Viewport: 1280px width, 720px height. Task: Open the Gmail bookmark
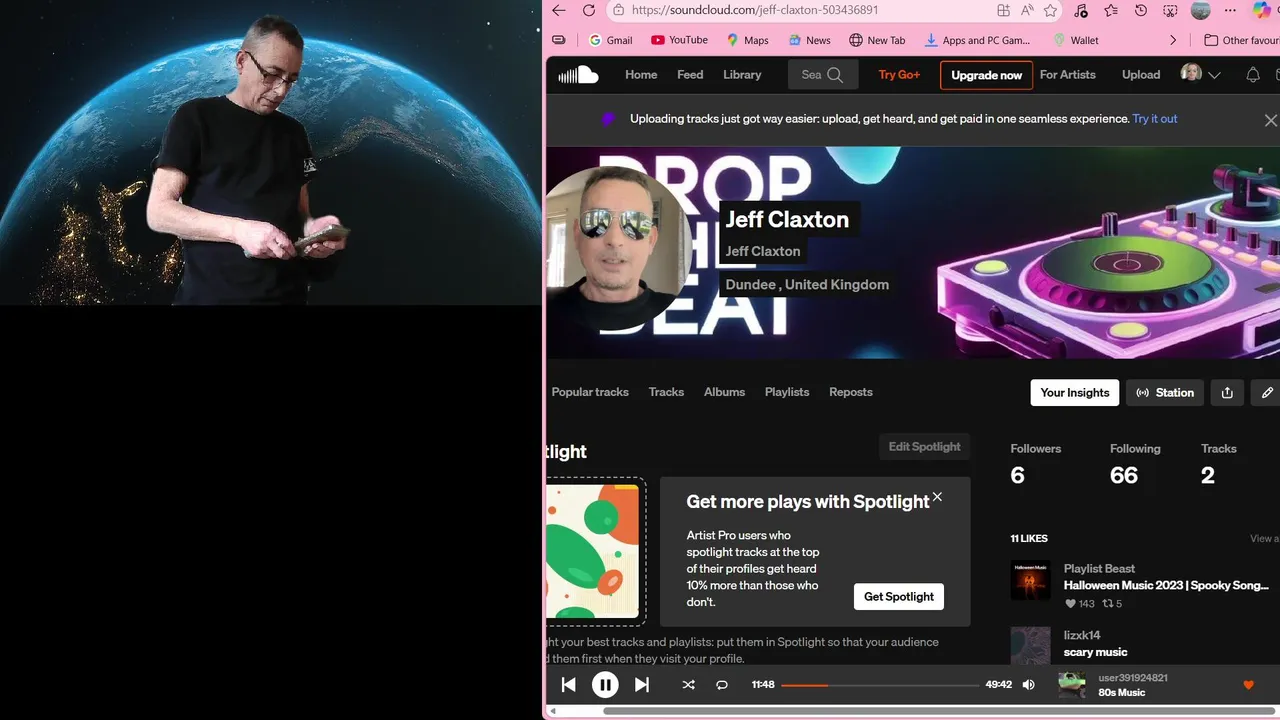(x=610, y=40)
